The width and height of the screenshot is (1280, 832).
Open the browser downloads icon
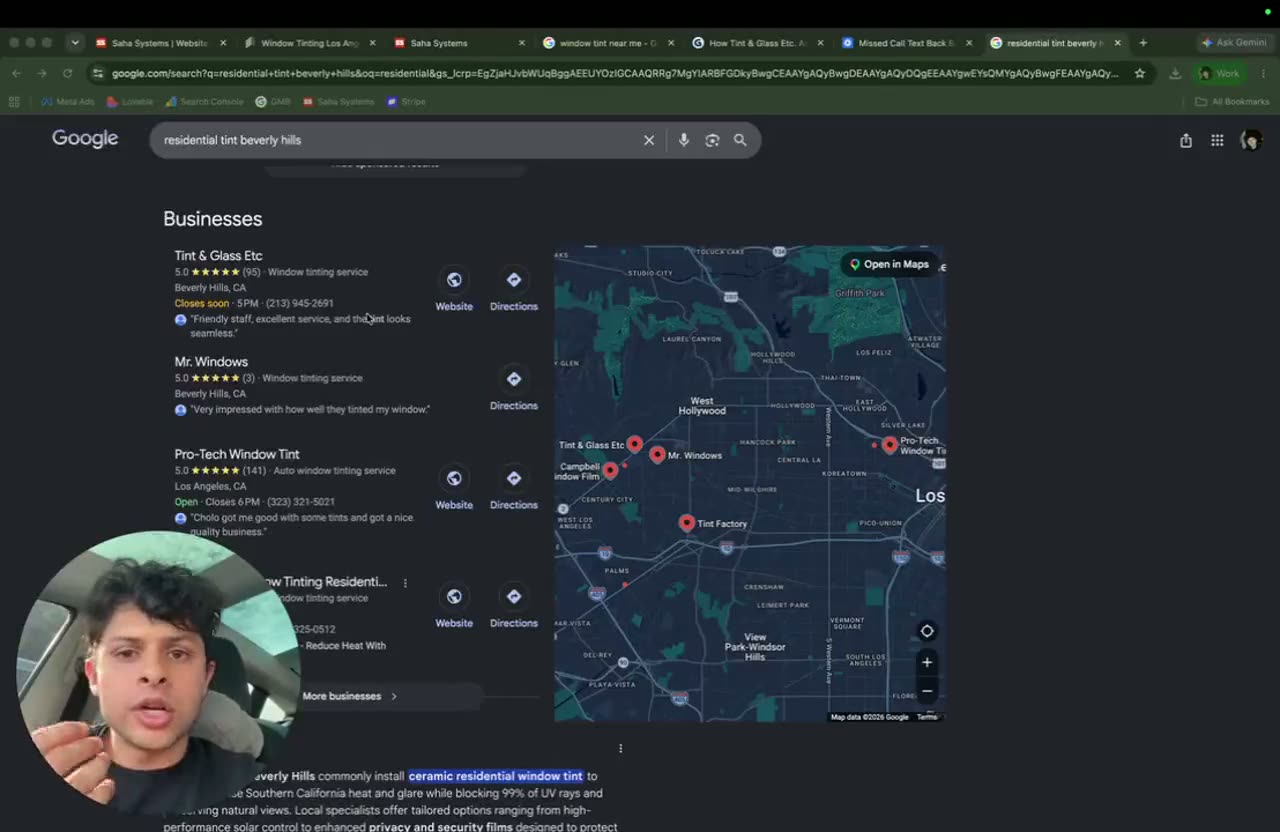click(1175, 73)
